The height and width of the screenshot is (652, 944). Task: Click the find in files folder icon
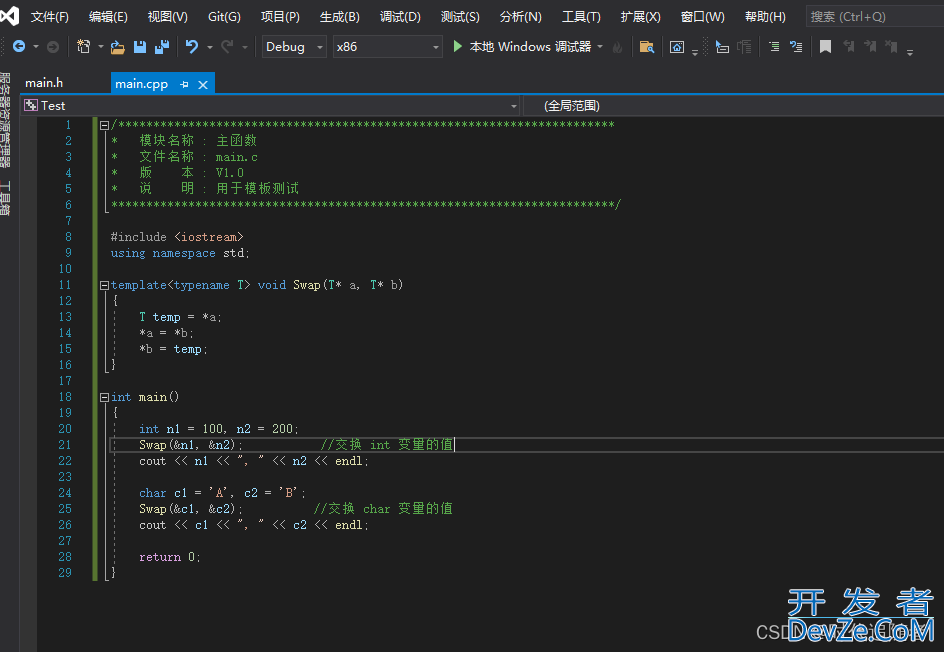[x=647, y=46]
